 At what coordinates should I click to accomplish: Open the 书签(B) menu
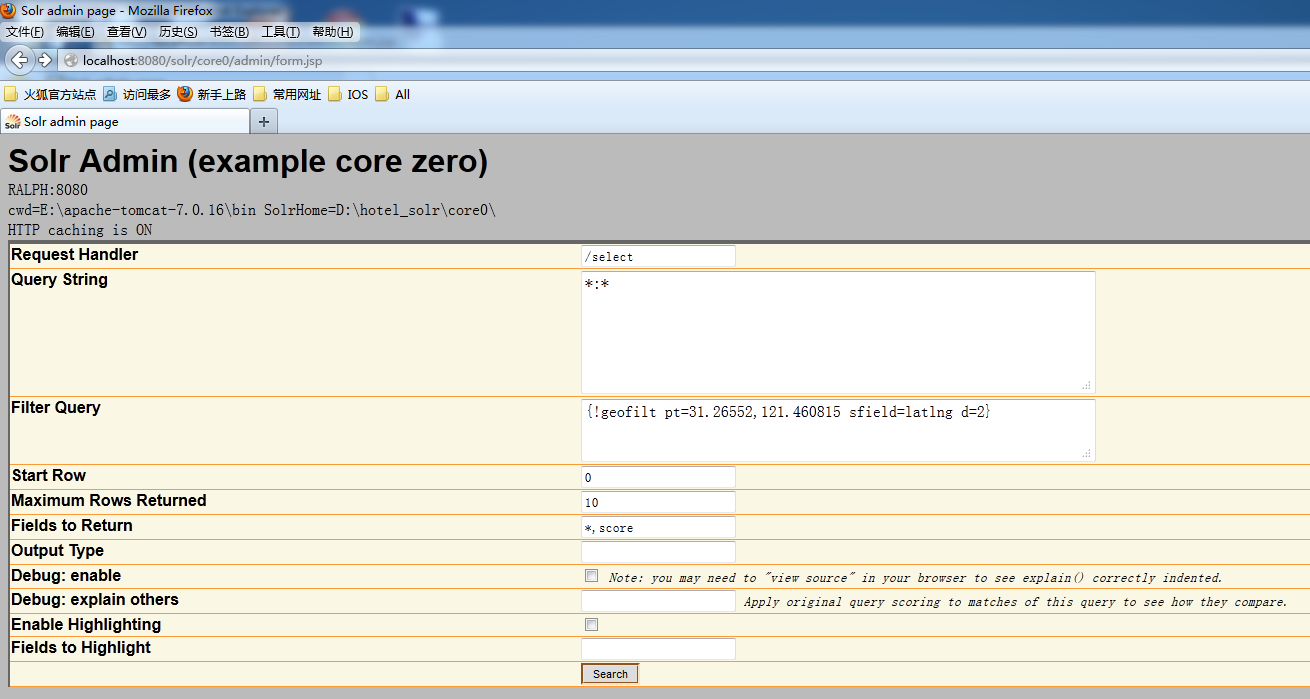point(230,32)
